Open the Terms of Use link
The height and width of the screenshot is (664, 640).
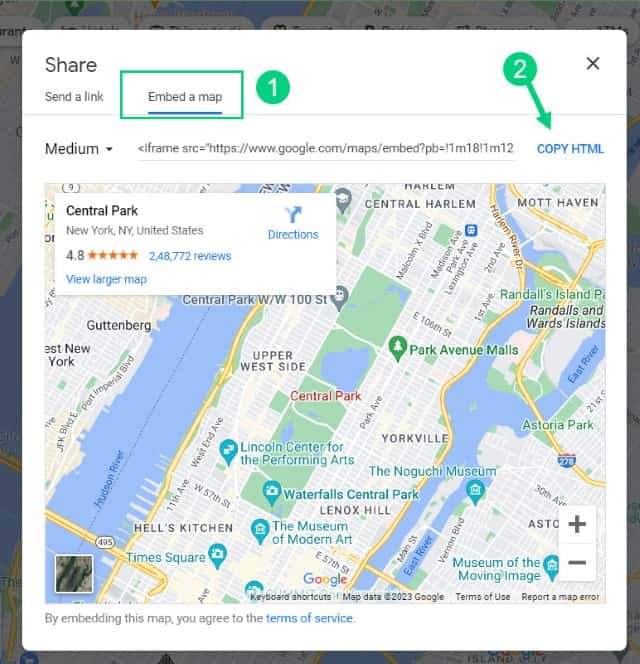(x=483, y=597)
